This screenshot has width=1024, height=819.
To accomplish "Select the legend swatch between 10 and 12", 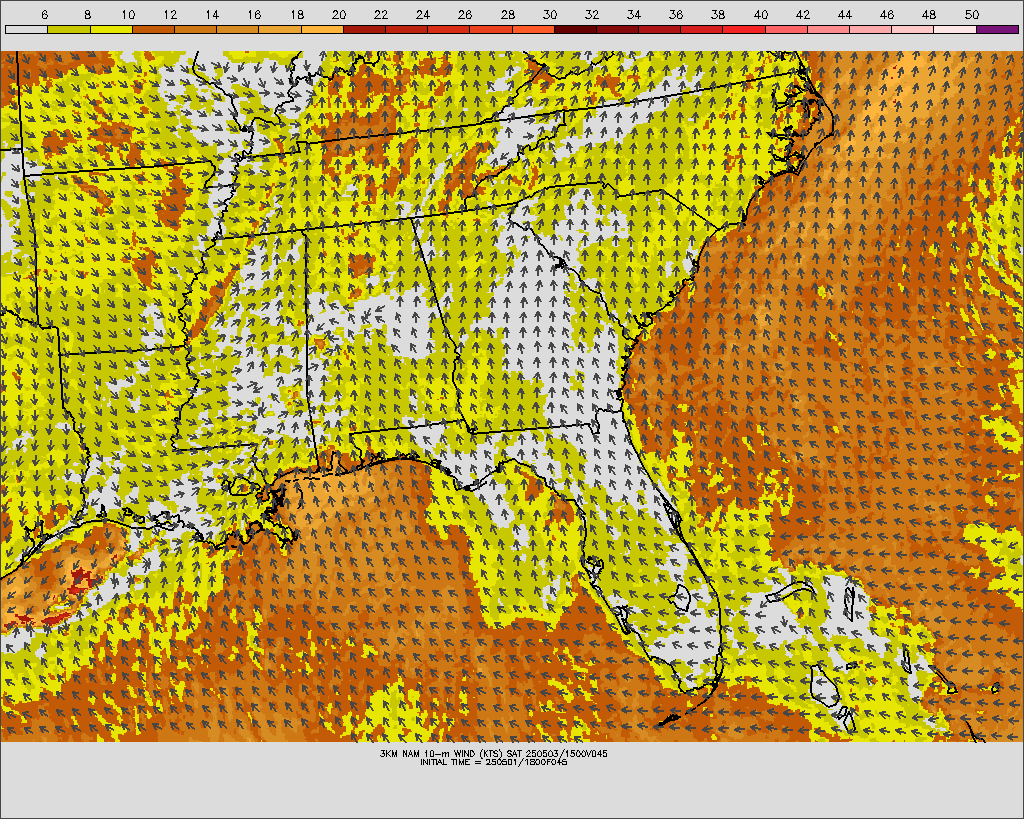I will [x=153, y=29].
